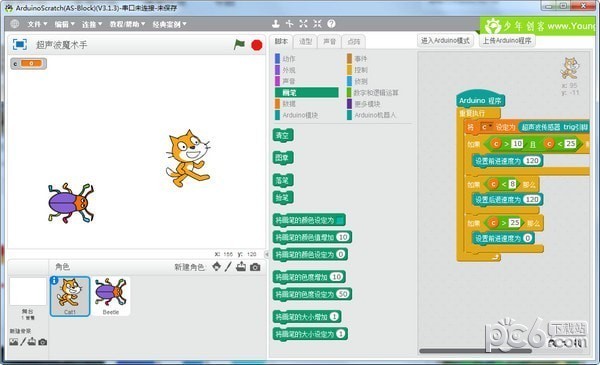Screen dimensions: 600x365
Task: Click the value 10 in 将画笔的颜色值增加 block
Action: point(343,237)
